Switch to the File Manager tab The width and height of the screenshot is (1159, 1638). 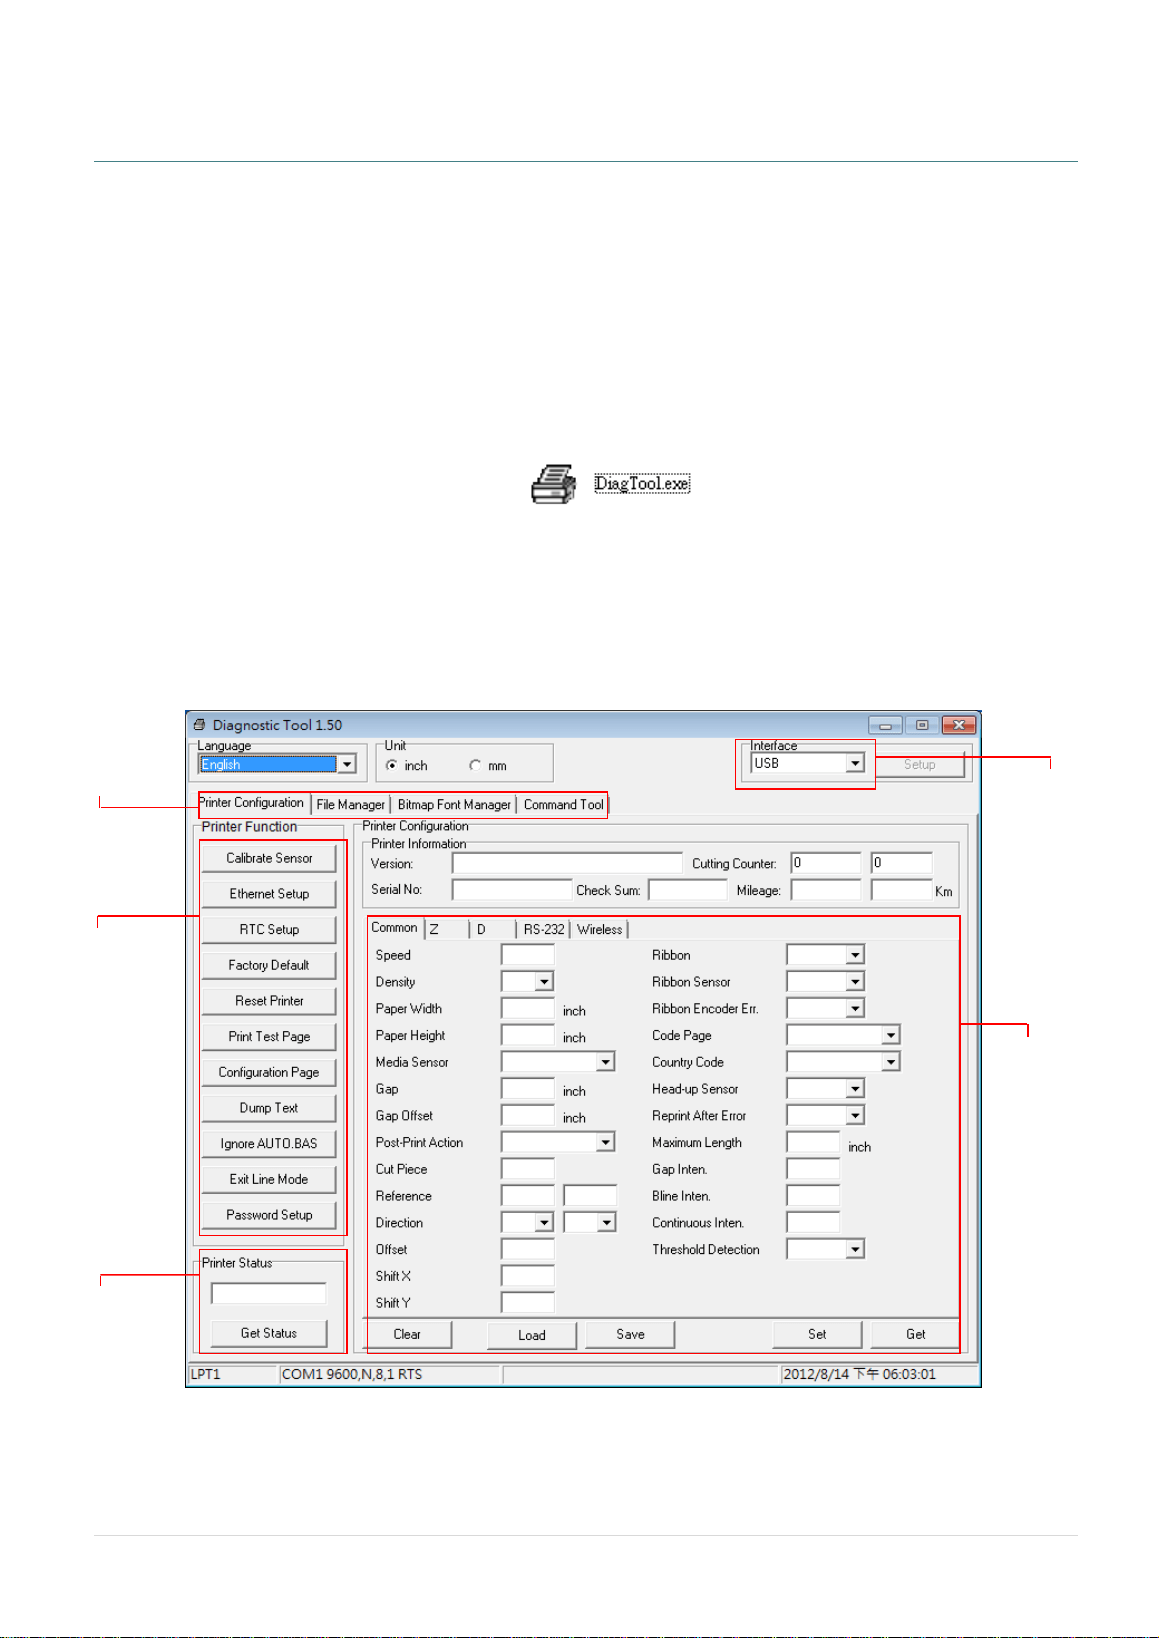click(350, 805)
